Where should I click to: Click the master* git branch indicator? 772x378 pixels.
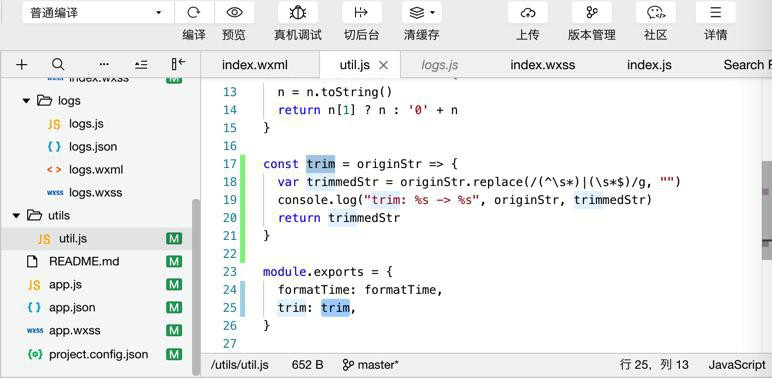370,365
